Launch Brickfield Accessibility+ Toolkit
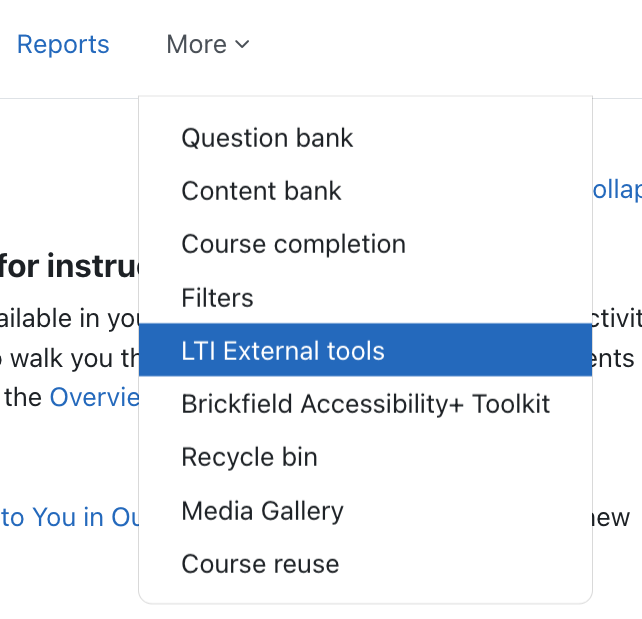The width and height of the screenshot is (642, 619). click(365, 404)
